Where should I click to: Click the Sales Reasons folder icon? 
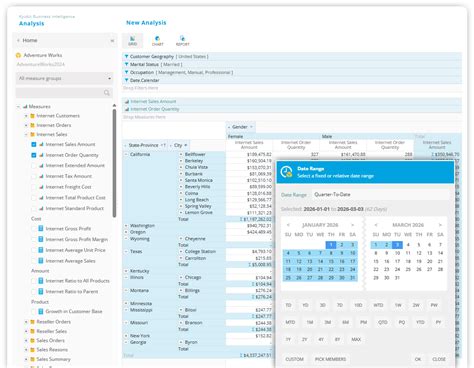click(x=32, y=350)
